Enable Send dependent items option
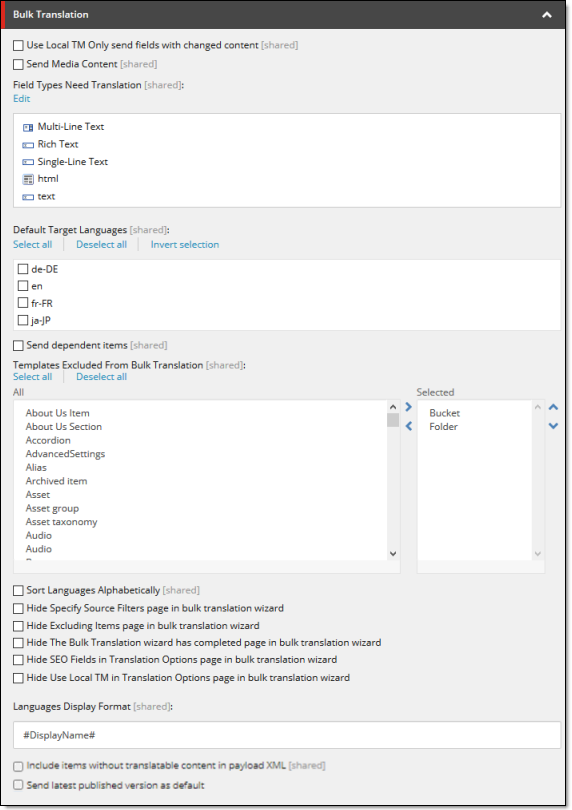This screenshot has height=810, width=572. pos(18,345)
